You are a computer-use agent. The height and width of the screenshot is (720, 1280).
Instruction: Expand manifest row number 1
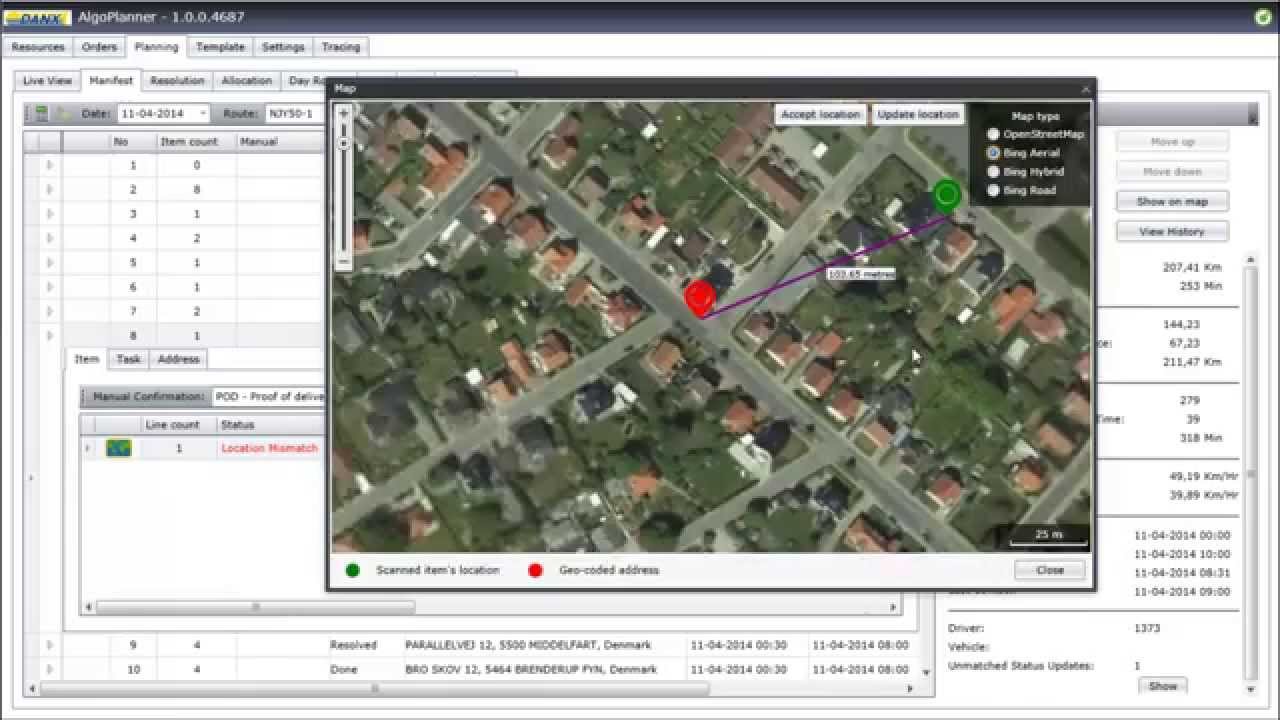pos(49,165)
